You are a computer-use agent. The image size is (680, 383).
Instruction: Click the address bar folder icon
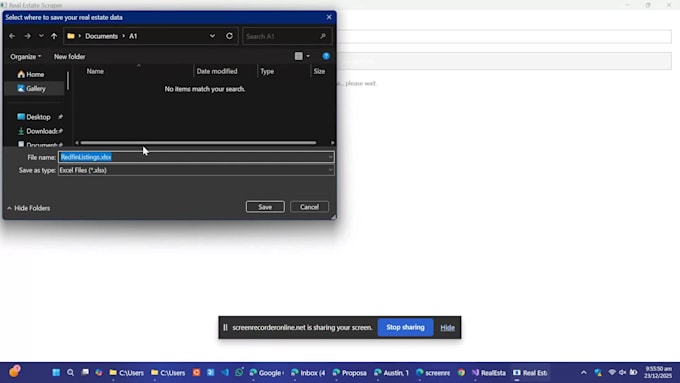point(71,36)
